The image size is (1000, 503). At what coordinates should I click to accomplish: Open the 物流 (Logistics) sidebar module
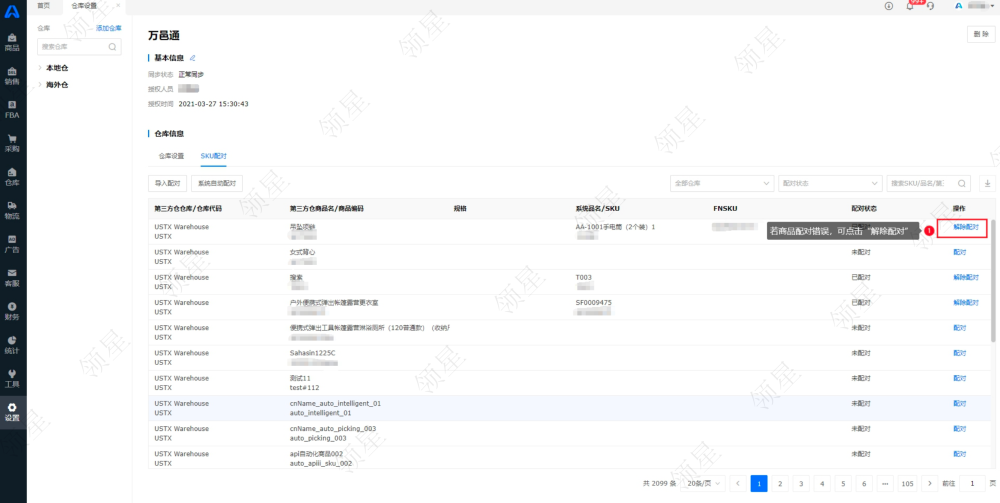point(12,210)
